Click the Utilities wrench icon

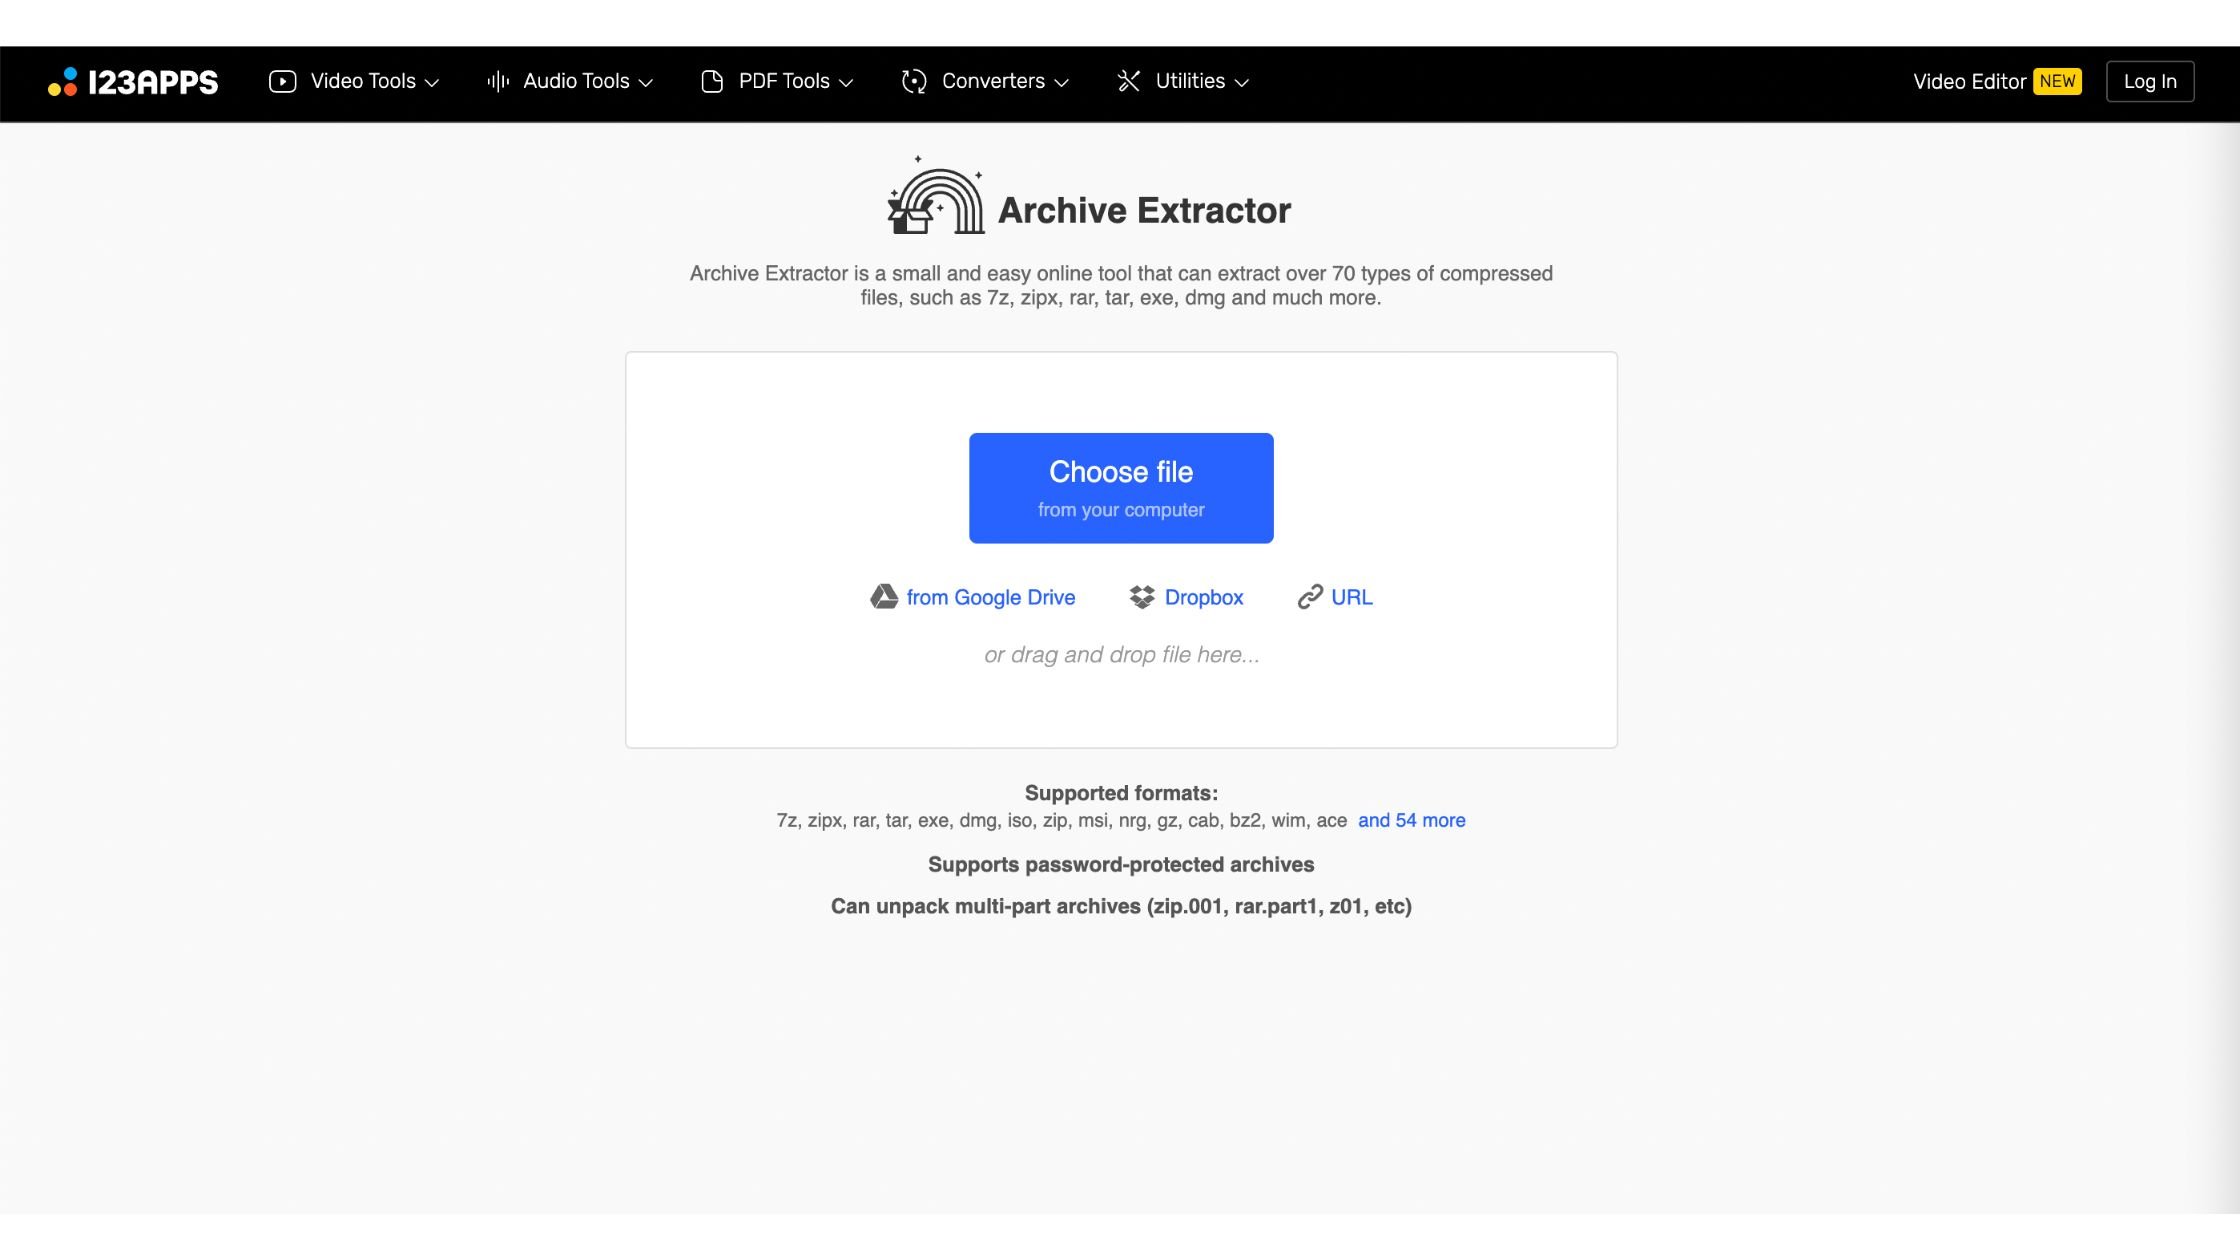point(1129,80)
